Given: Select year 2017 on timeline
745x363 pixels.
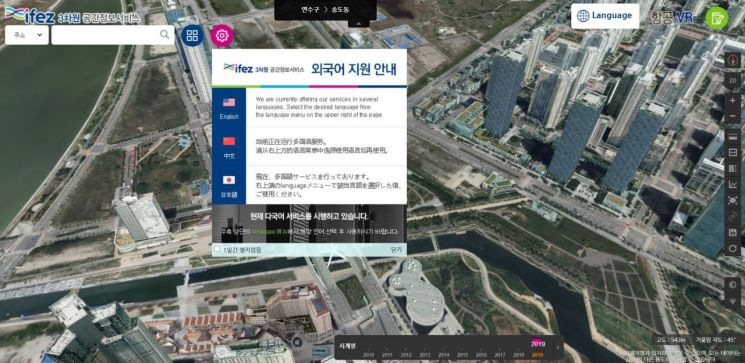Looking at the screenshot, I should pyautogui.click(x=500, y=355).
